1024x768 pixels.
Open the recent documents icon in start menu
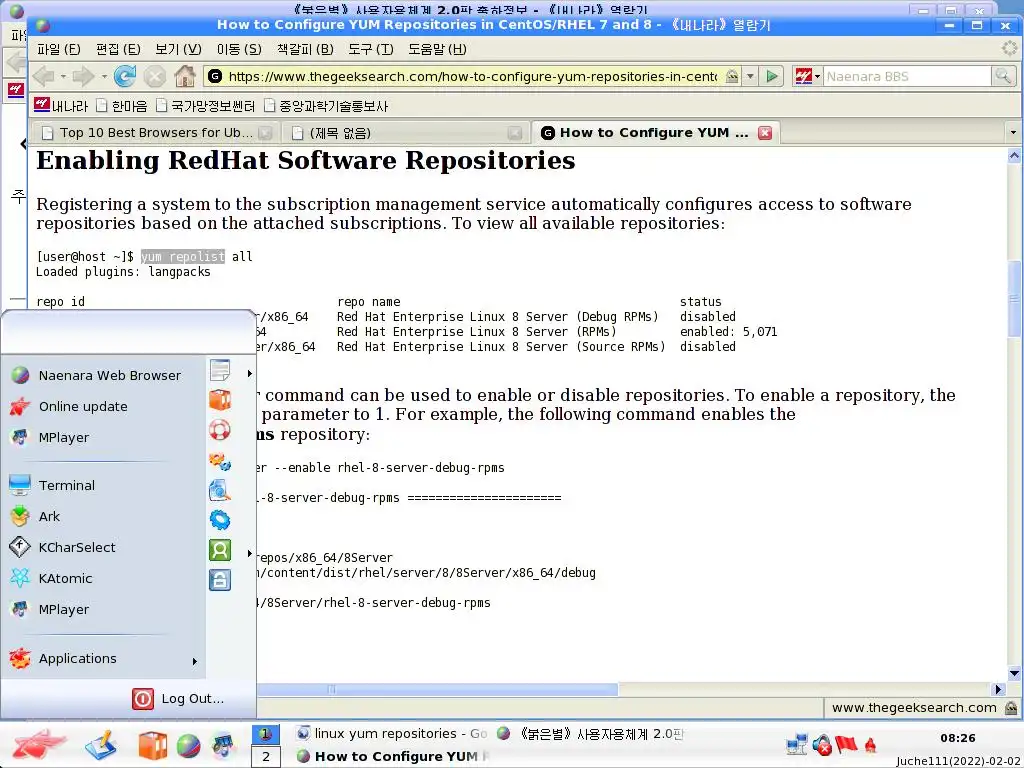pyautogui.click(x=220, y=370)
